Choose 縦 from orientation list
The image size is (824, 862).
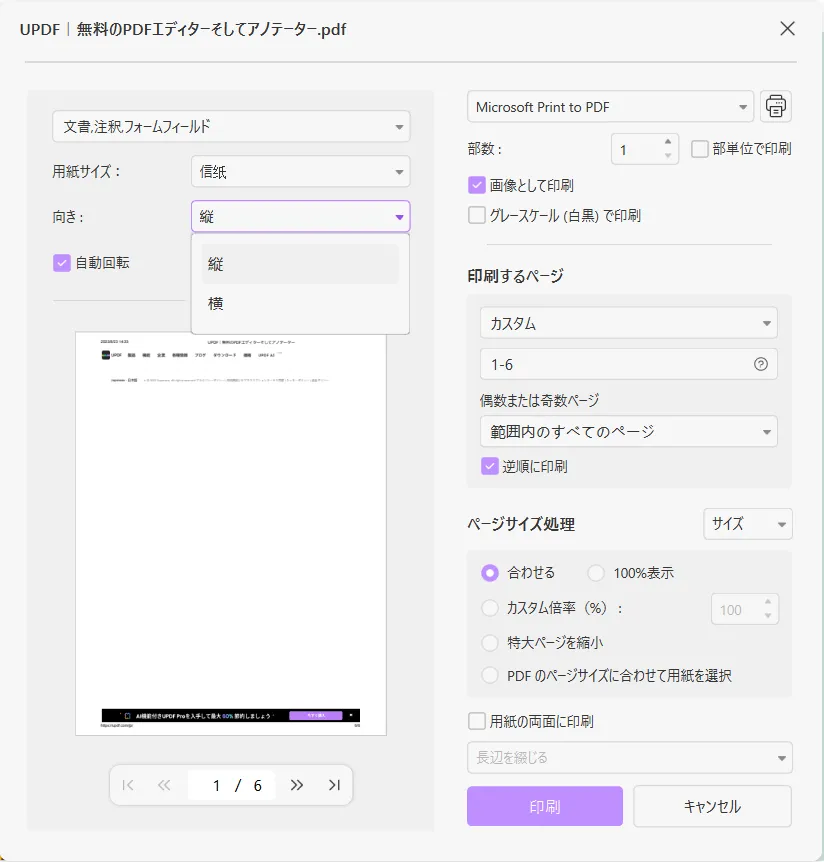coord(300,264)
